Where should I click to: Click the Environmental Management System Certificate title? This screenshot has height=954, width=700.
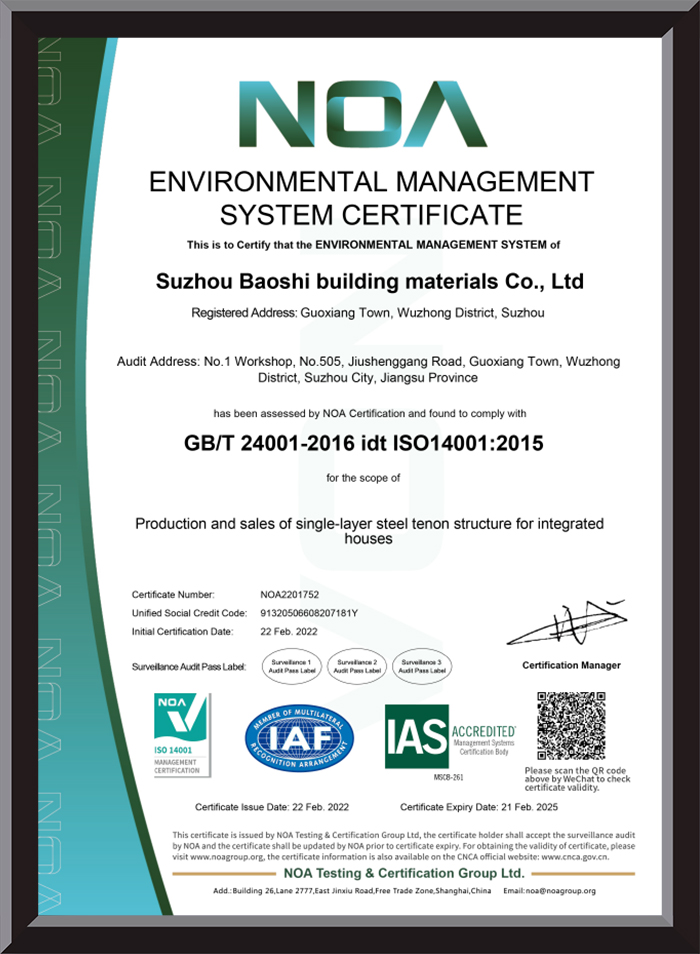point(371,198)
